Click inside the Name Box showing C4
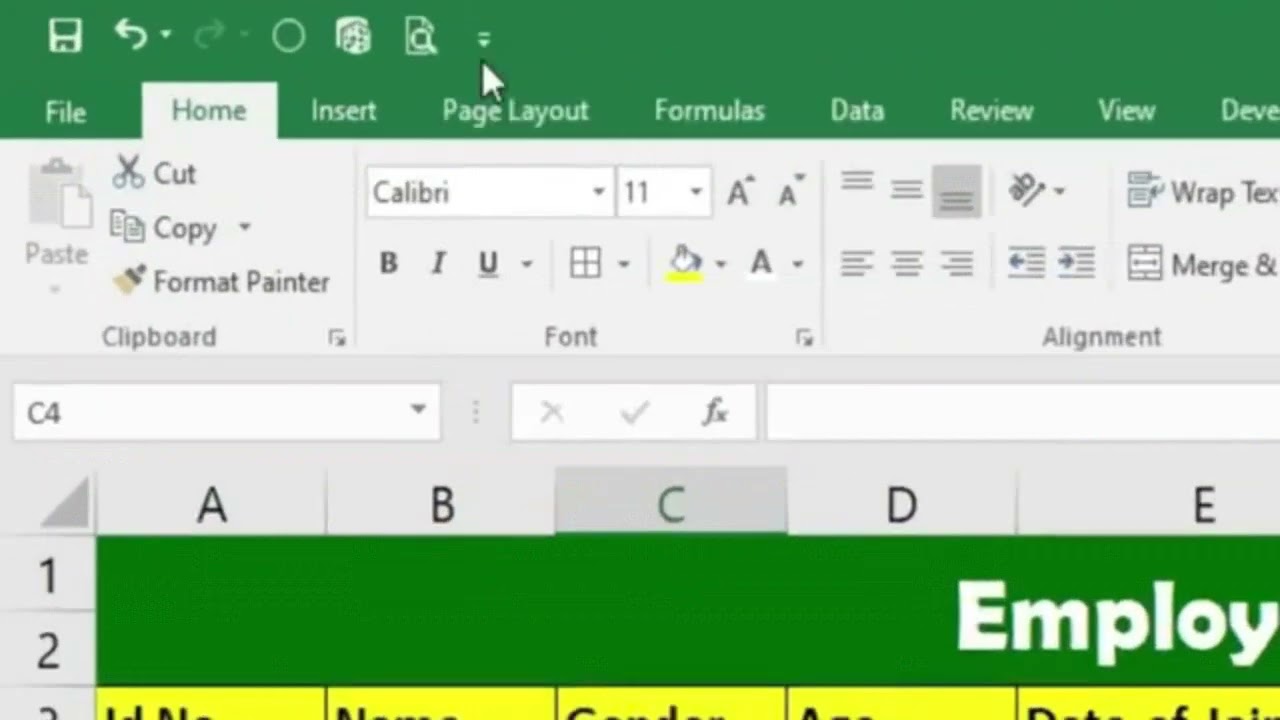The height and width of the screenshot is (720, 1280). pos(206,412)
